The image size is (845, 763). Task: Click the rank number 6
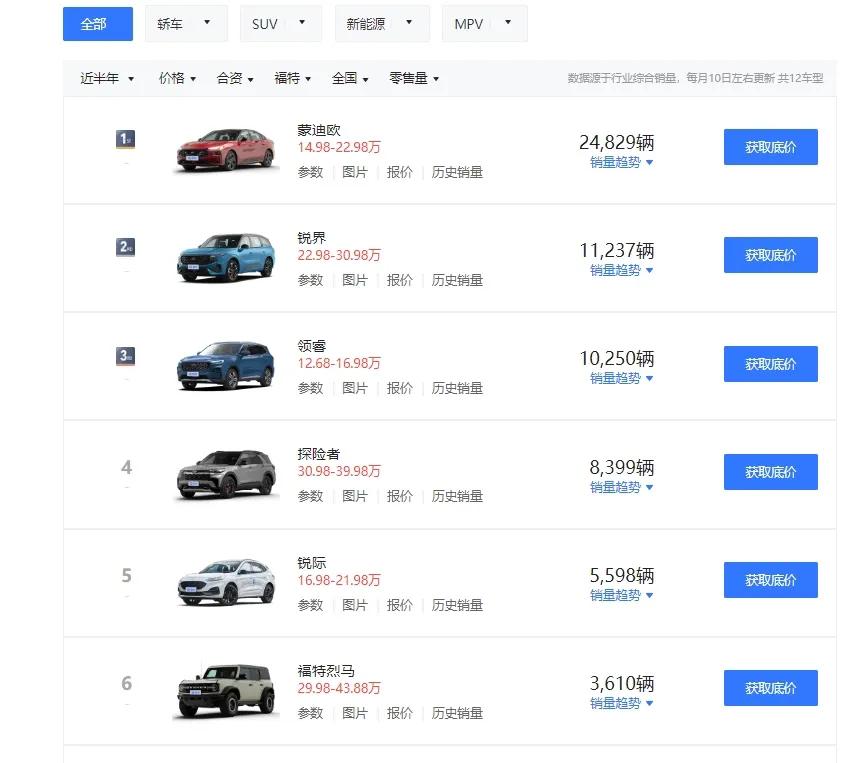127,683
